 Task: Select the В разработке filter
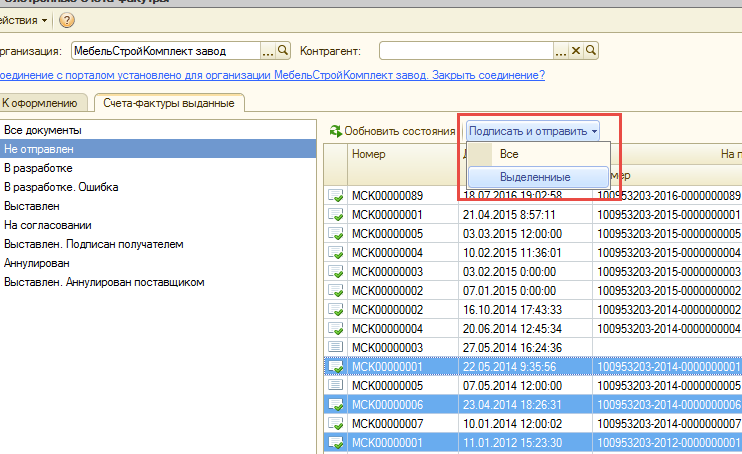pyautogui.click(x=158, y=168)
